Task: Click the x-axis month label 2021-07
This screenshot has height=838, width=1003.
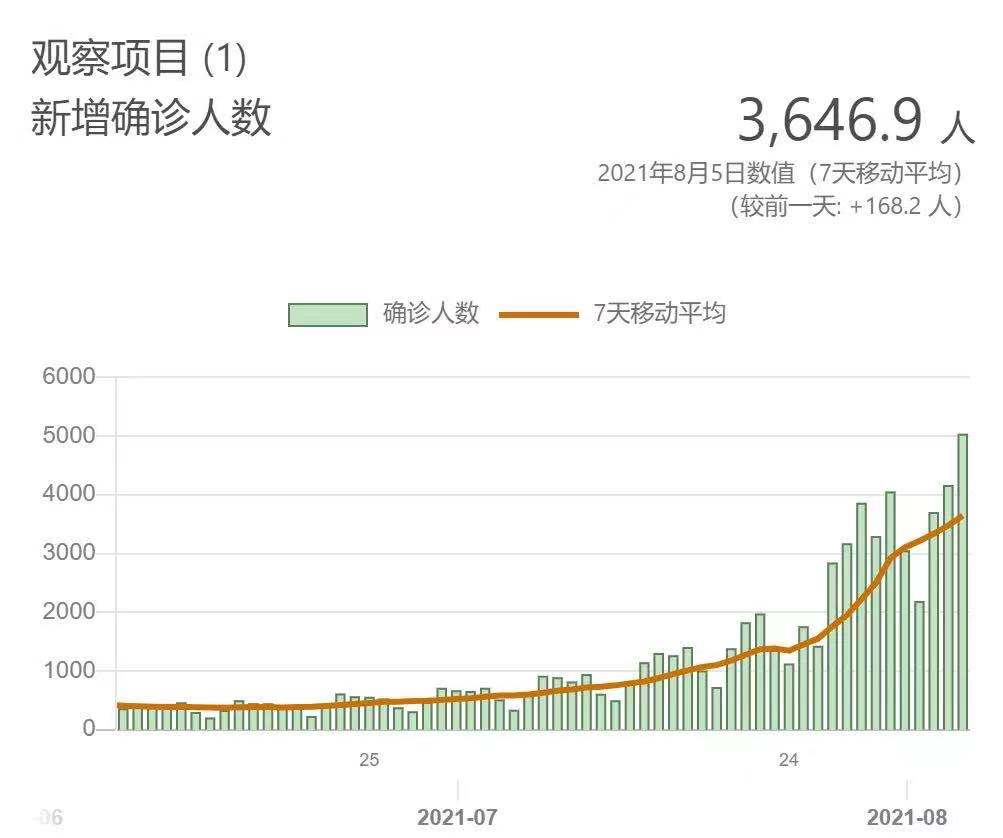Action: [x=457, y=817]
